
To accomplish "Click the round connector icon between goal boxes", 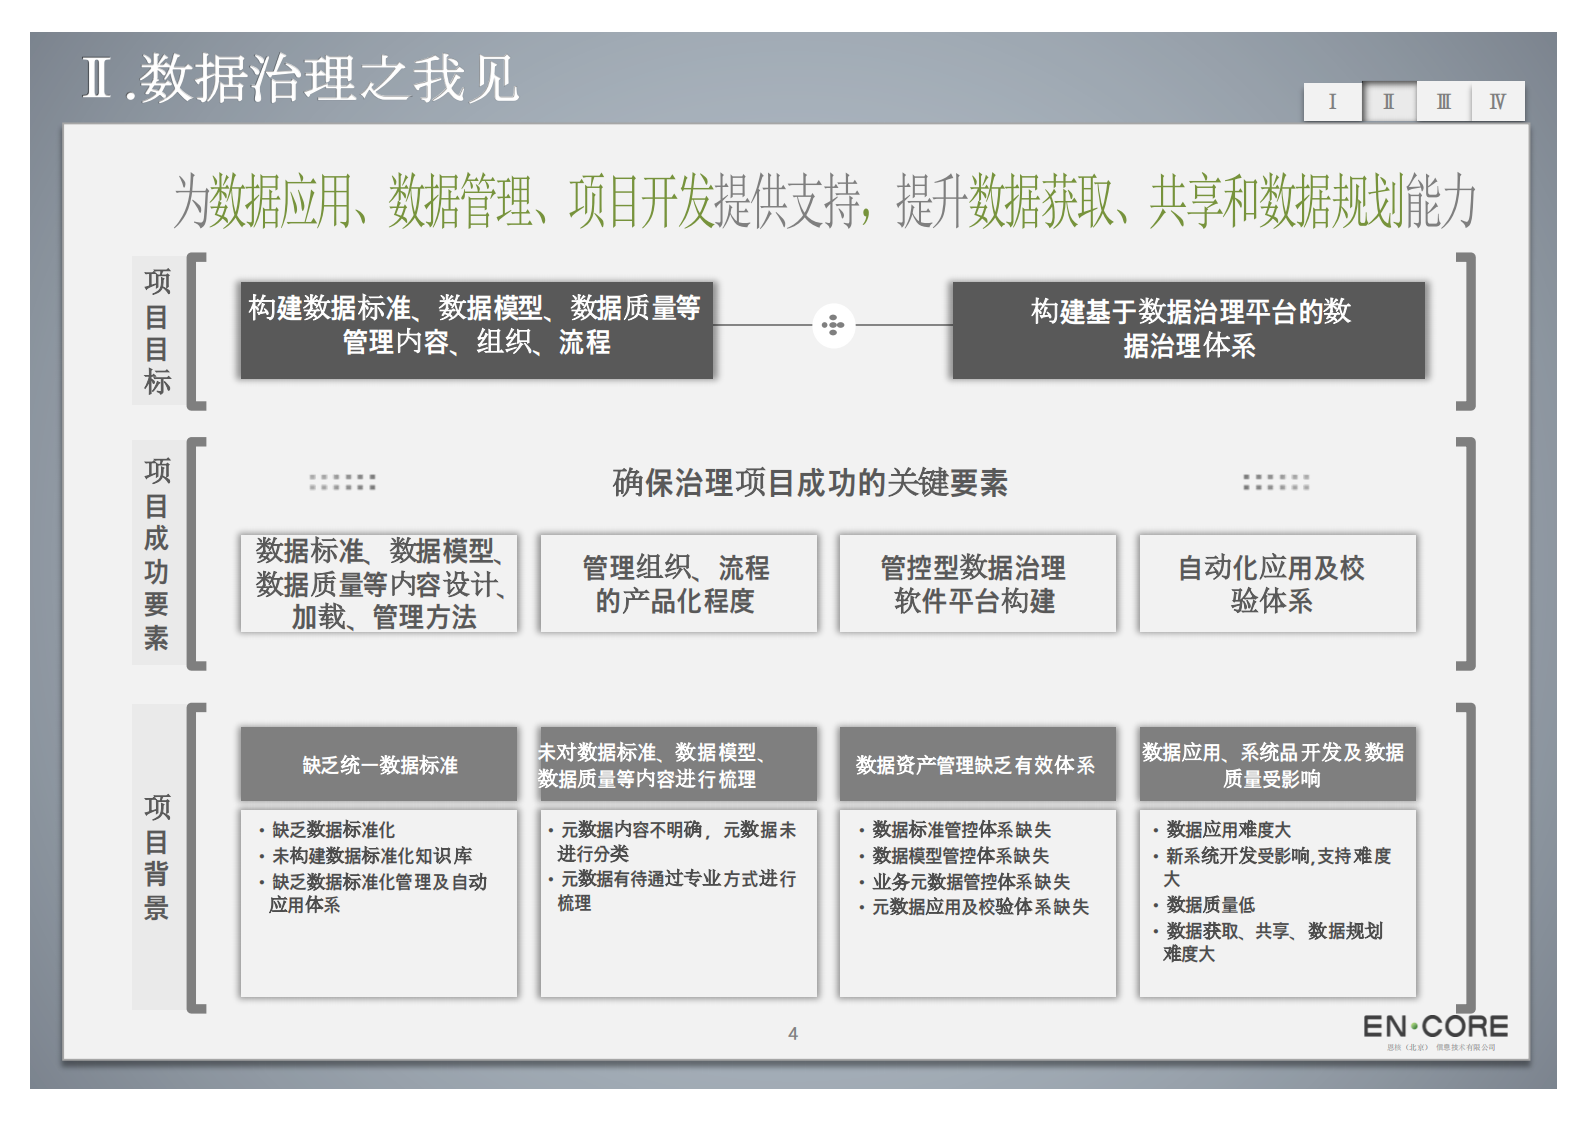I will pyautogui.click(x=833, y=325).
